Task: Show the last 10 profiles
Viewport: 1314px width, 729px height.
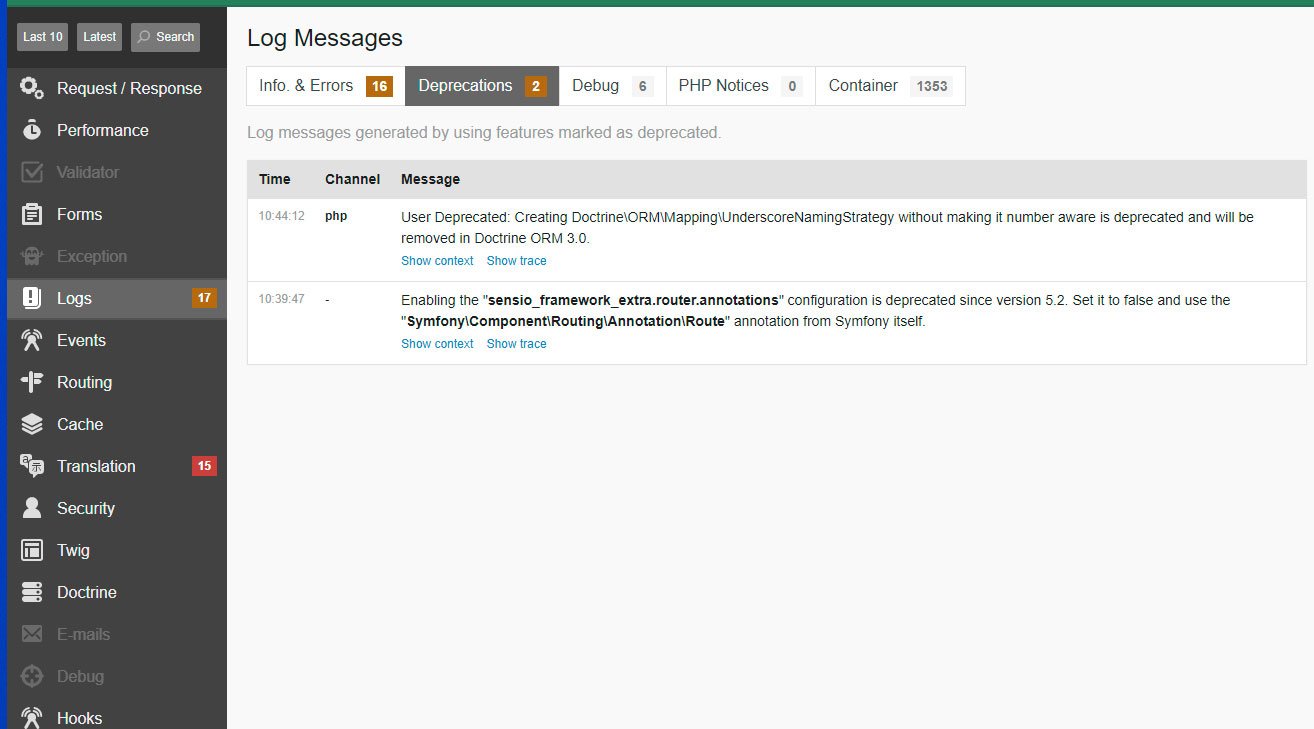Action: point(43,37)
